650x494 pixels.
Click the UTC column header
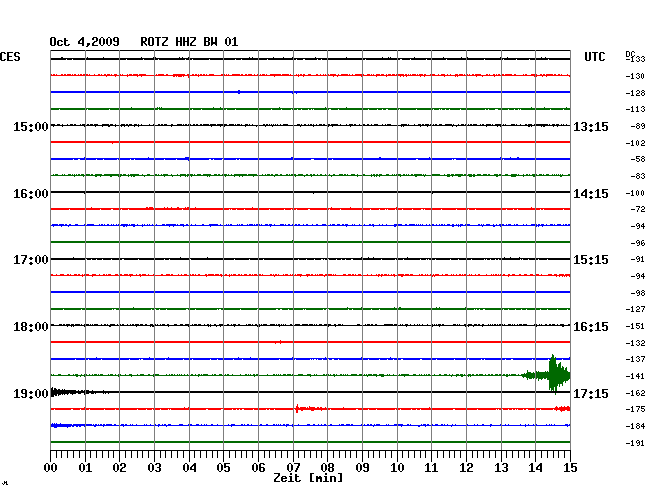594,57
